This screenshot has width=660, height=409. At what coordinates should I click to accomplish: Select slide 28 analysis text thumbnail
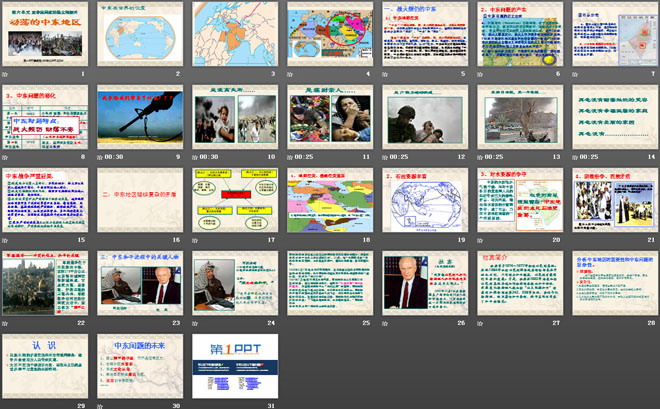[615, 283]
